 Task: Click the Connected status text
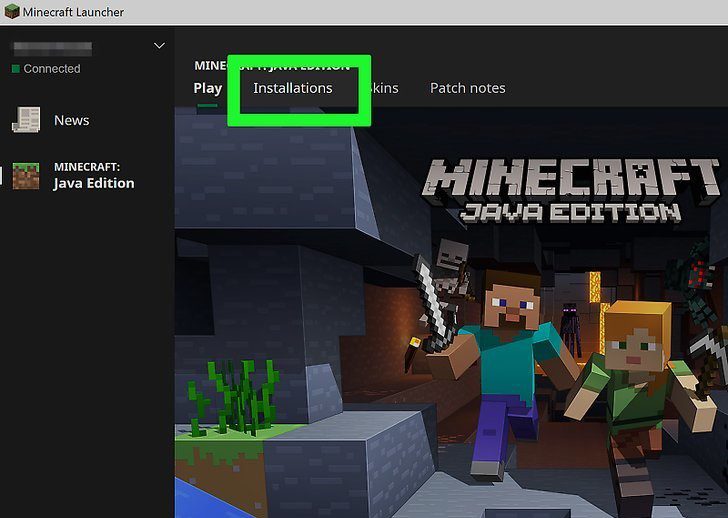tap(52, 69)
